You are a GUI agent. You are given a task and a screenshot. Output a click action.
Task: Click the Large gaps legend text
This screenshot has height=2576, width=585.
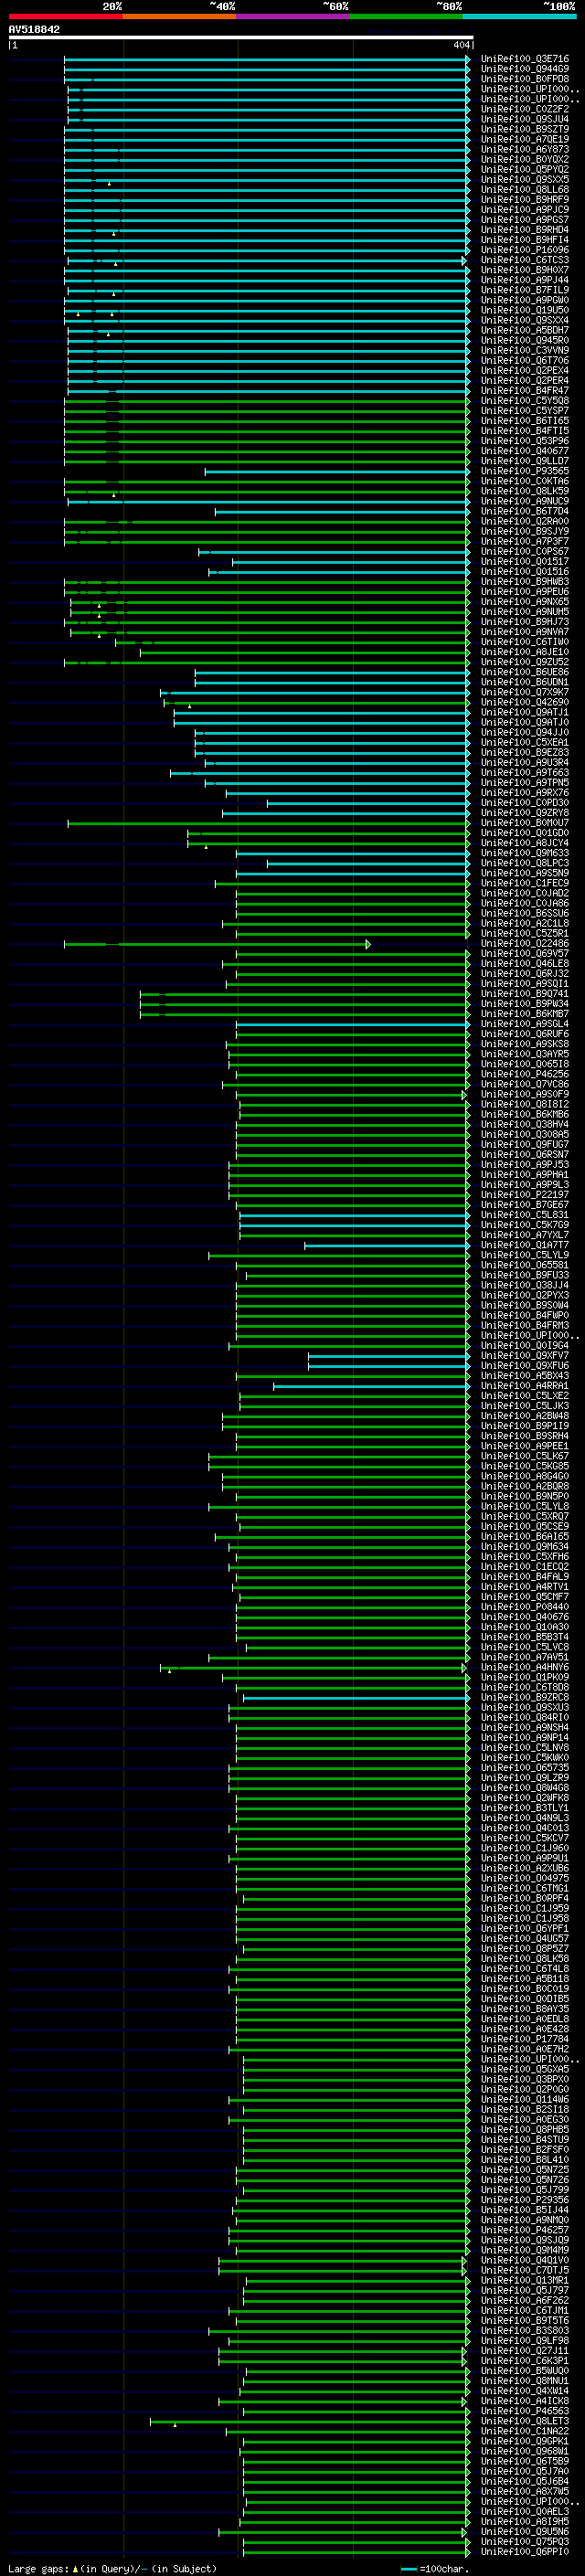112,2569
